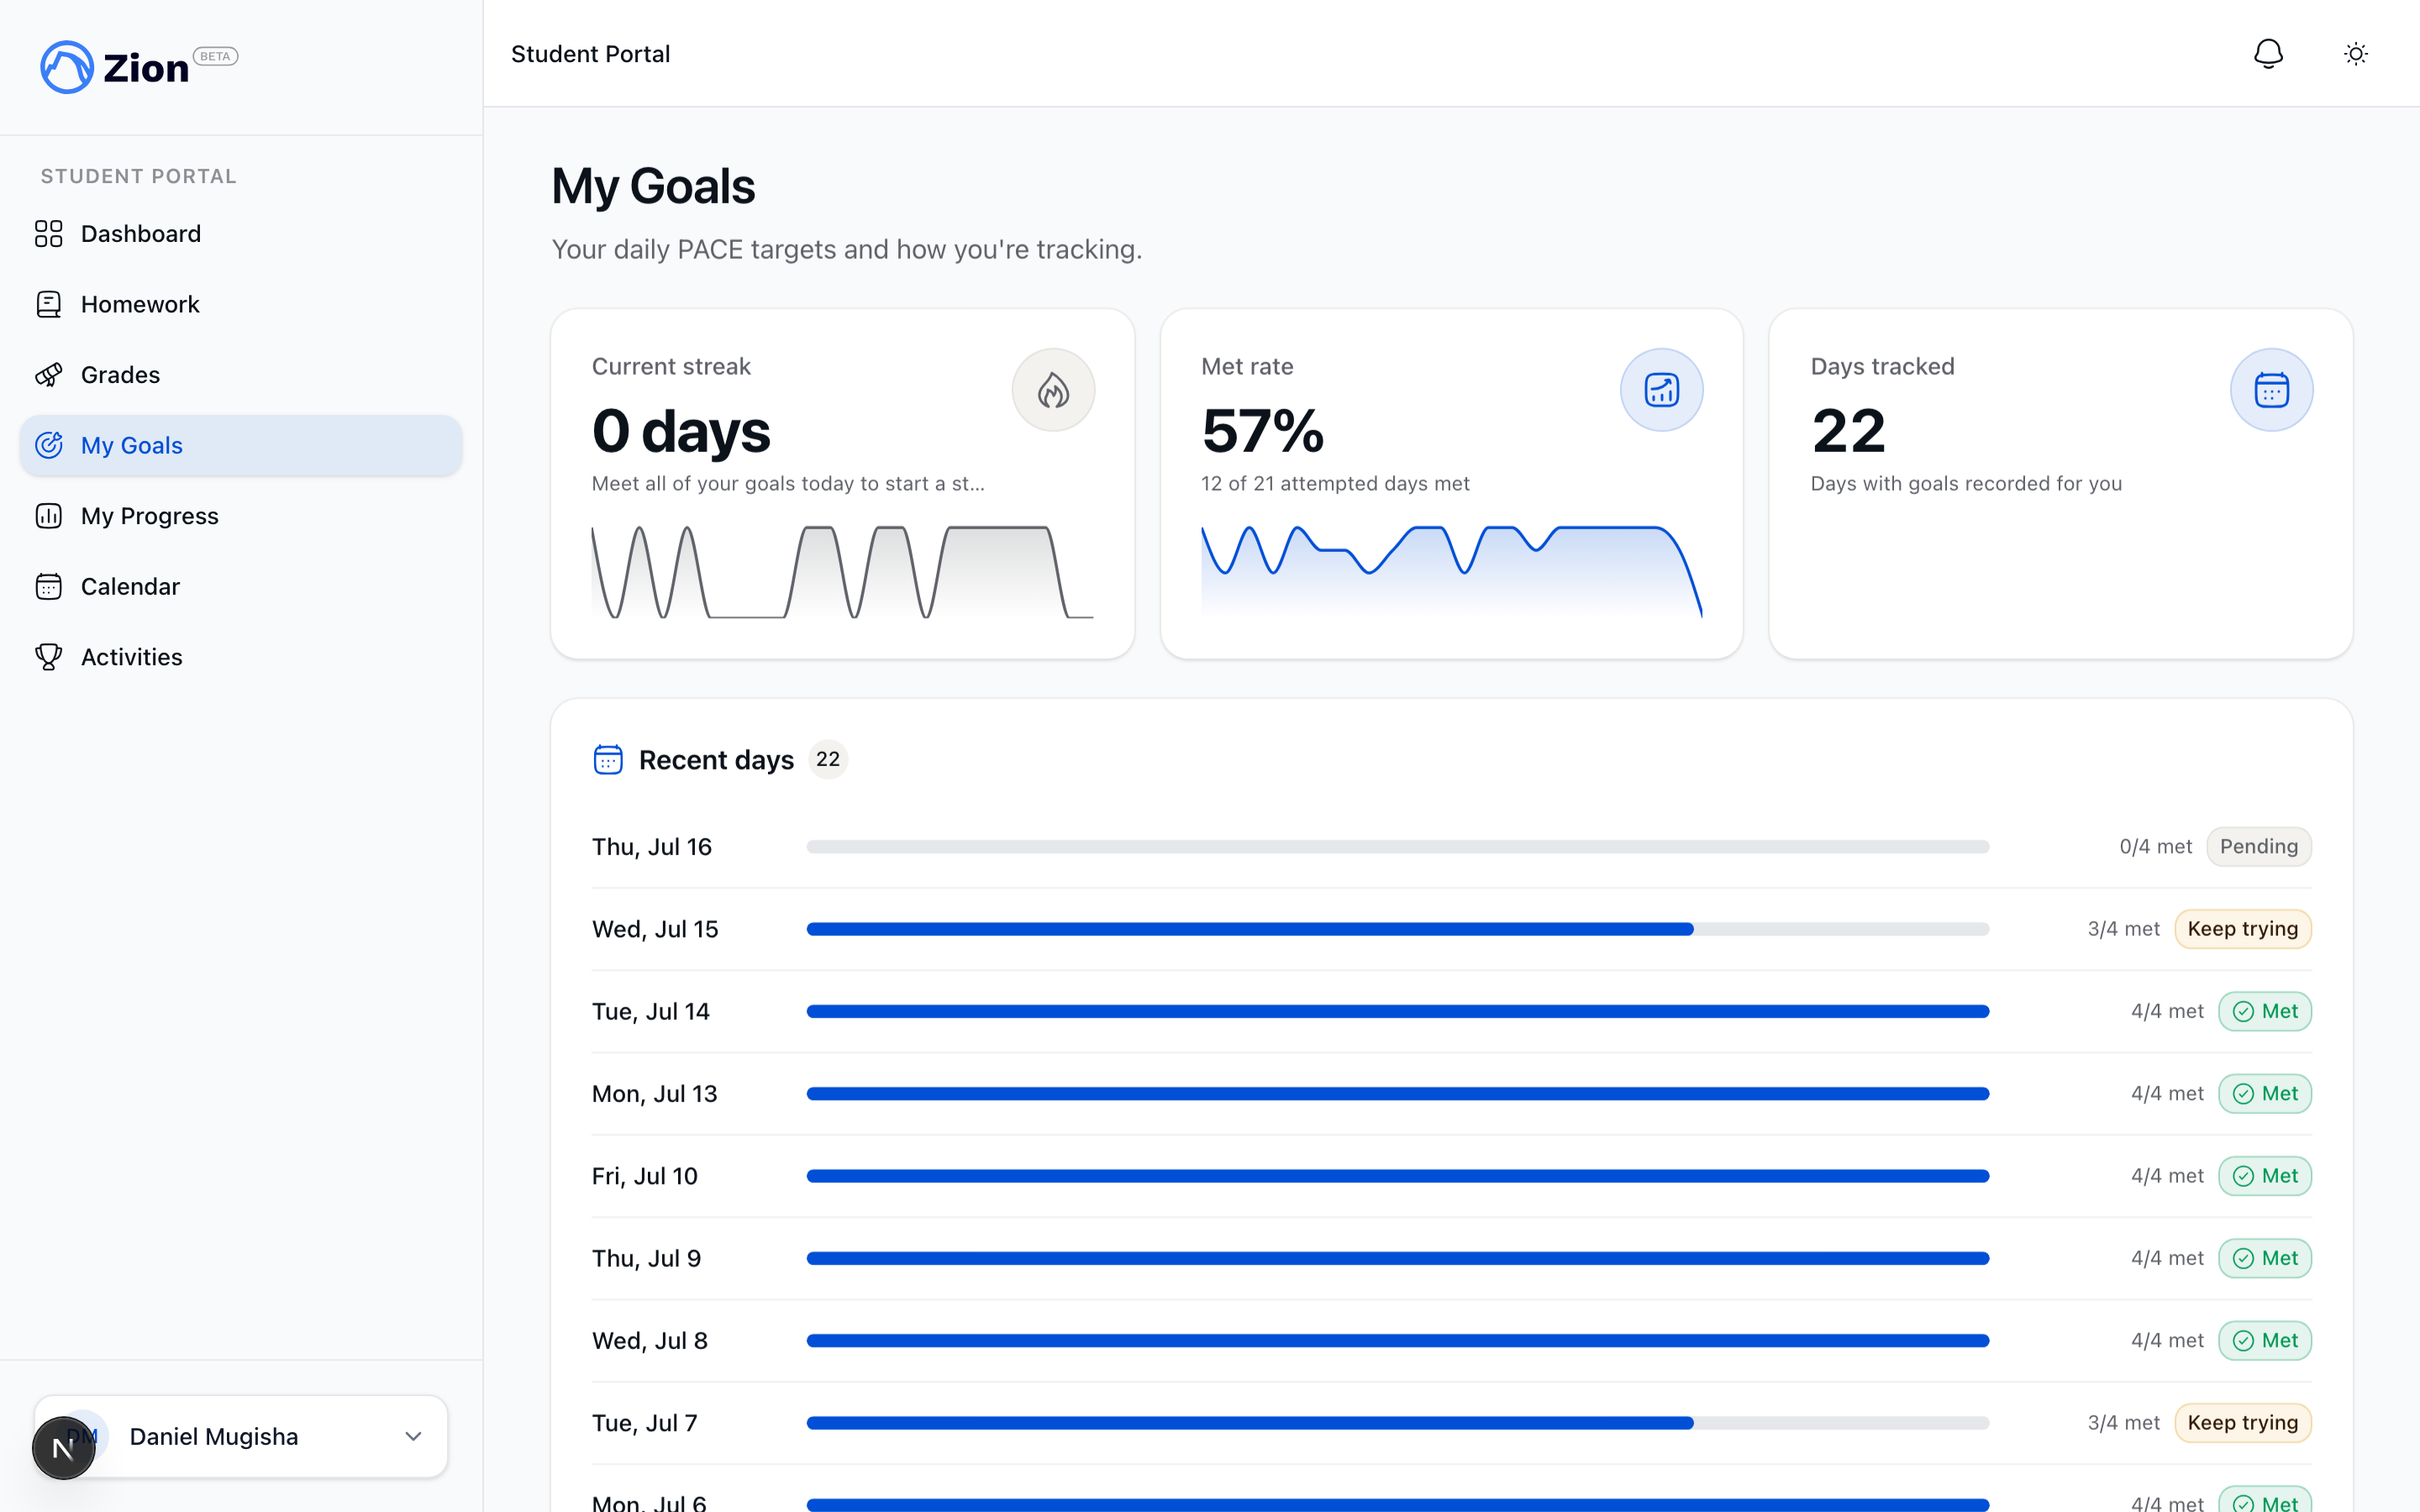Click the Zion logo icon
This screenshot has width=2420, height=1512.
[67, 67]
